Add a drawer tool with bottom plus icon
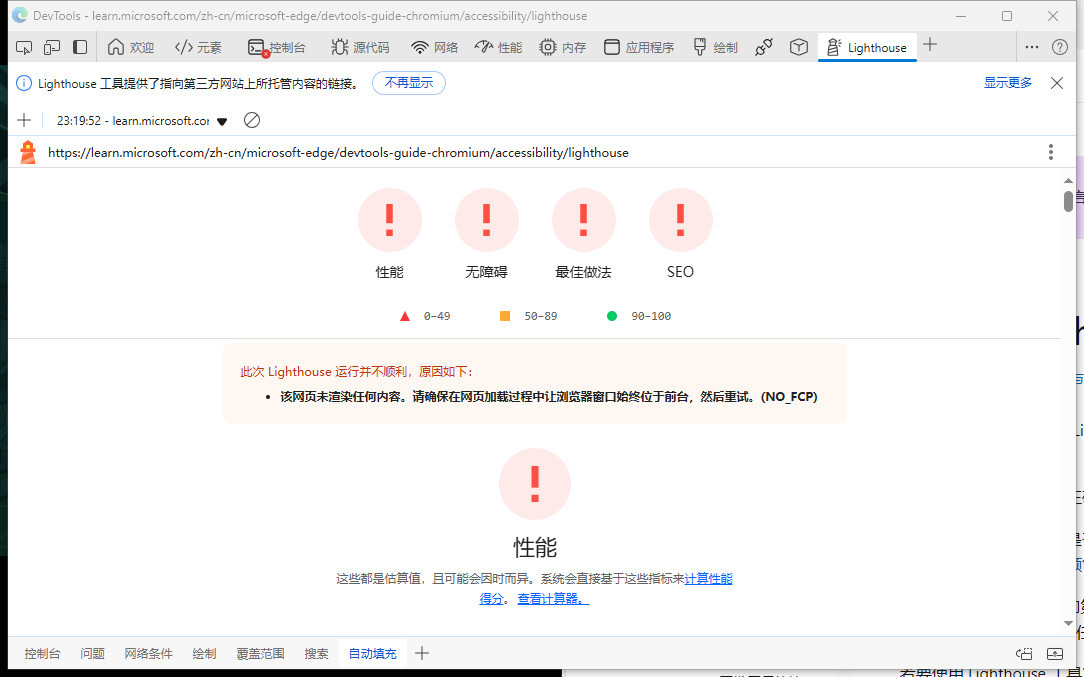 pyautogui.click(x=422, y=653)
